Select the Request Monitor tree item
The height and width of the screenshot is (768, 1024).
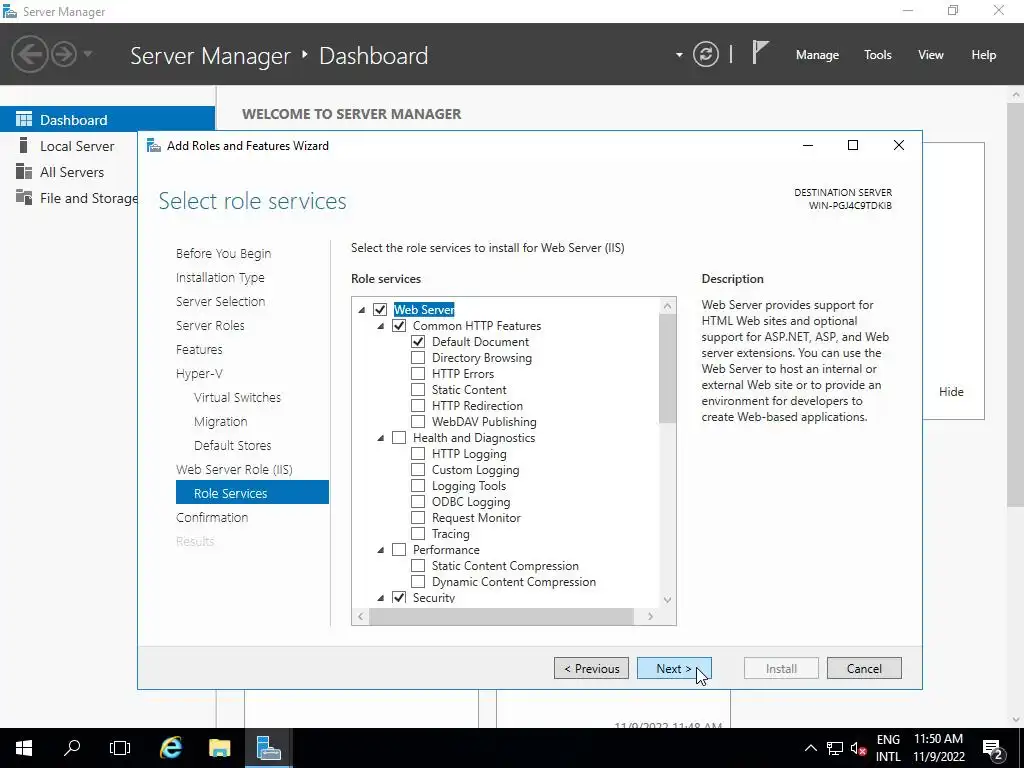coord(476,518)
